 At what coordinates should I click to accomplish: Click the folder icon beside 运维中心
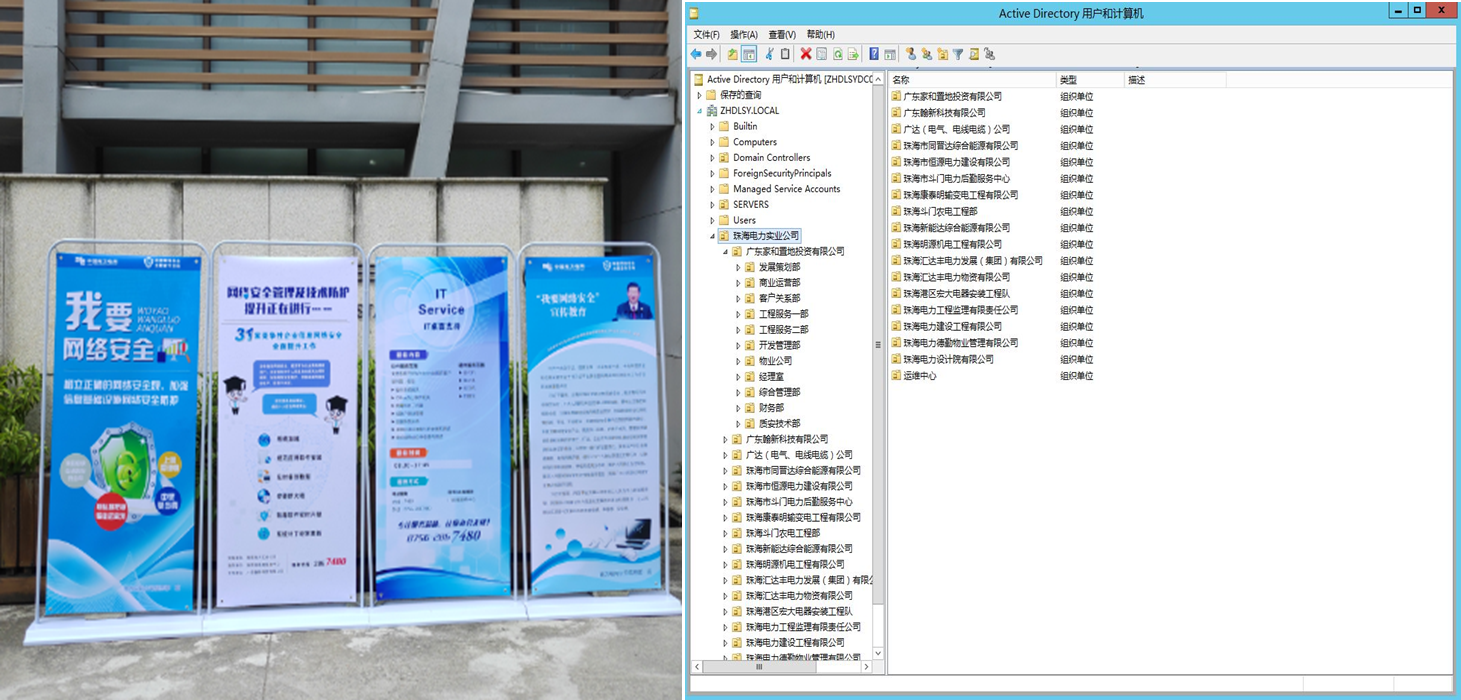(897, 376)
